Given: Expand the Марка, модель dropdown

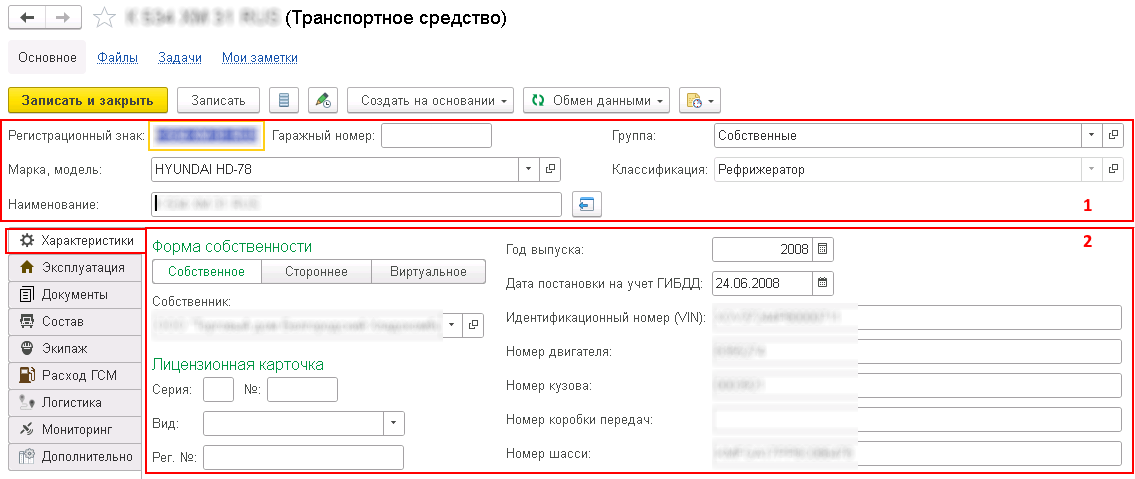Looking at the screenshot, I should (529, 169).
